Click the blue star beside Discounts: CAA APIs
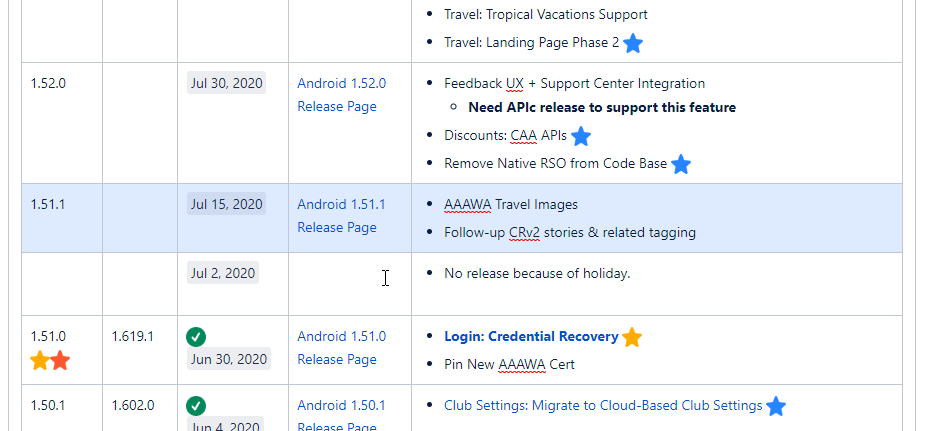 pos(581,136)
